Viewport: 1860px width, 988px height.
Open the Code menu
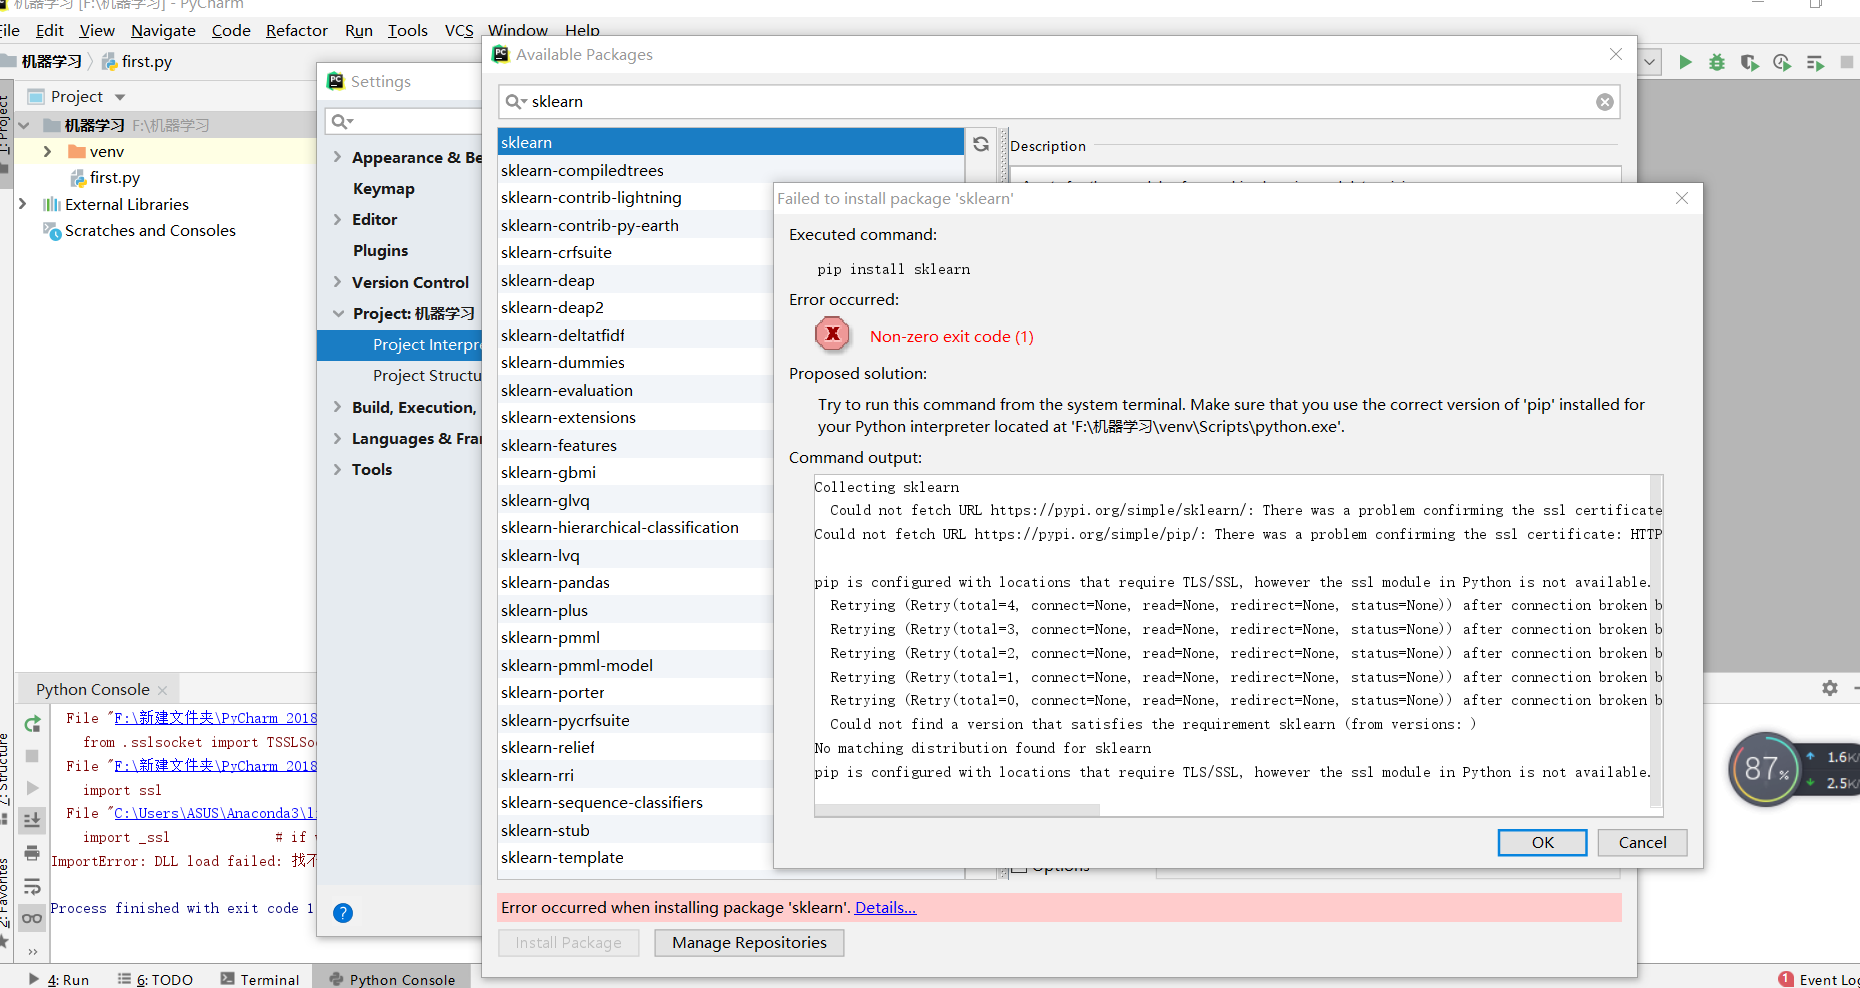[231, 30]
